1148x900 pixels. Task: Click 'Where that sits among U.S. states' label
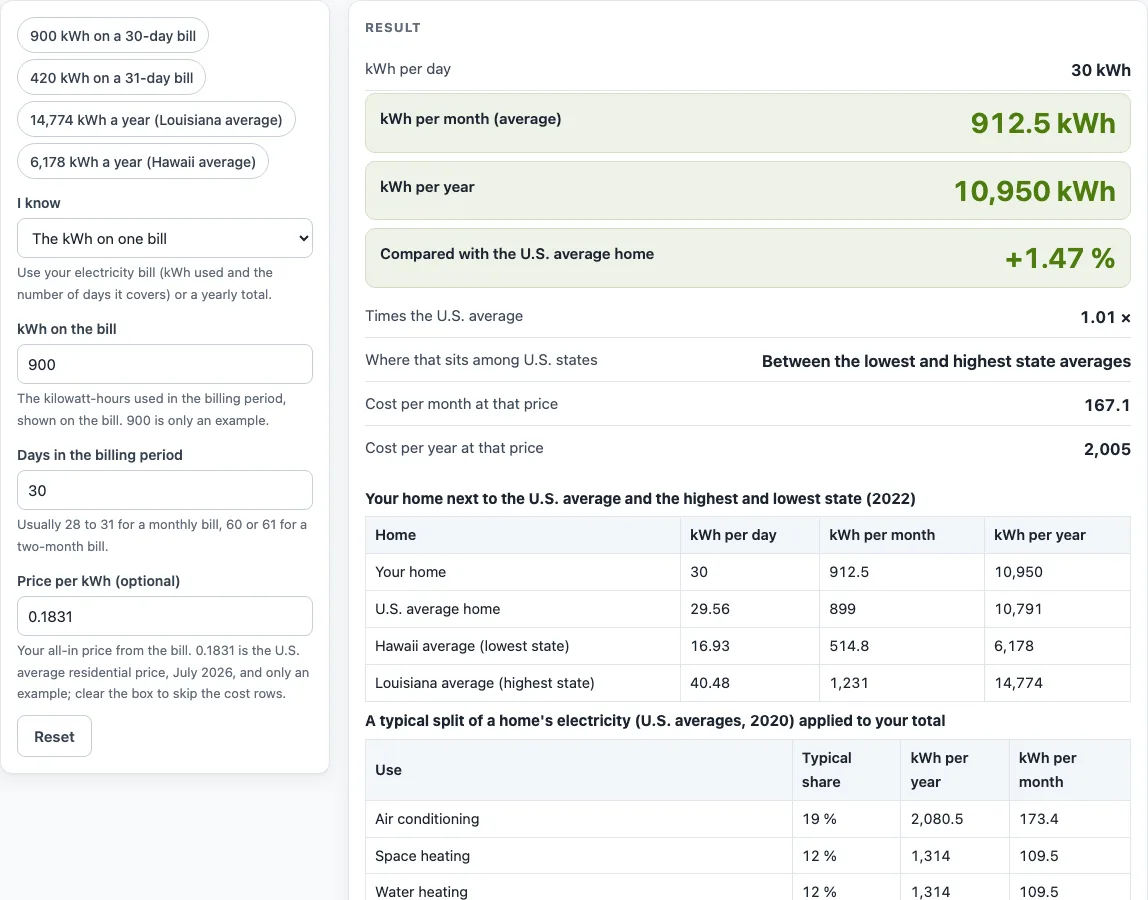(481, 360)
